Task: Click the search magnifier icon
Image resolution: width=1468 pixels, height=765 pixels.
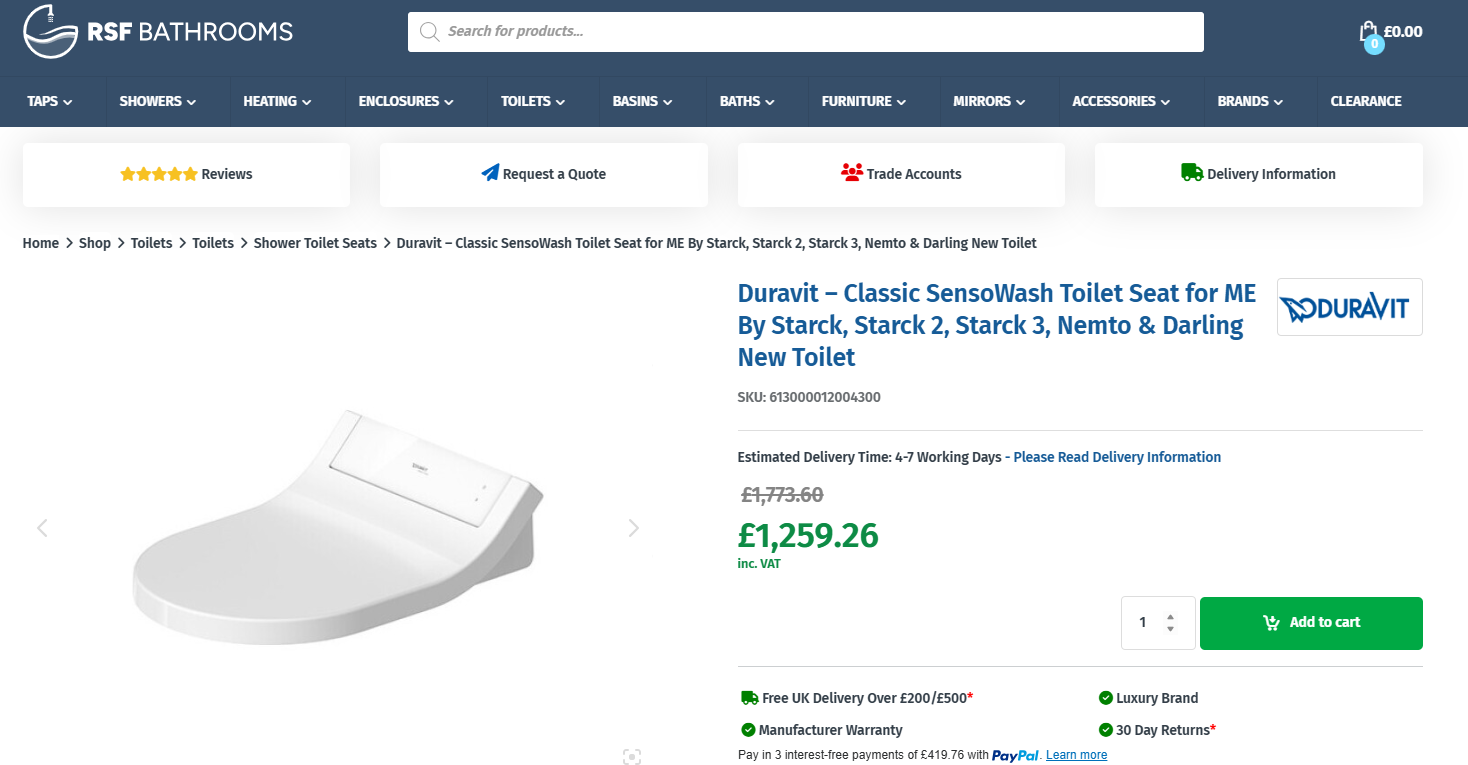Action: pyautogui.click(x=430, y=32)
